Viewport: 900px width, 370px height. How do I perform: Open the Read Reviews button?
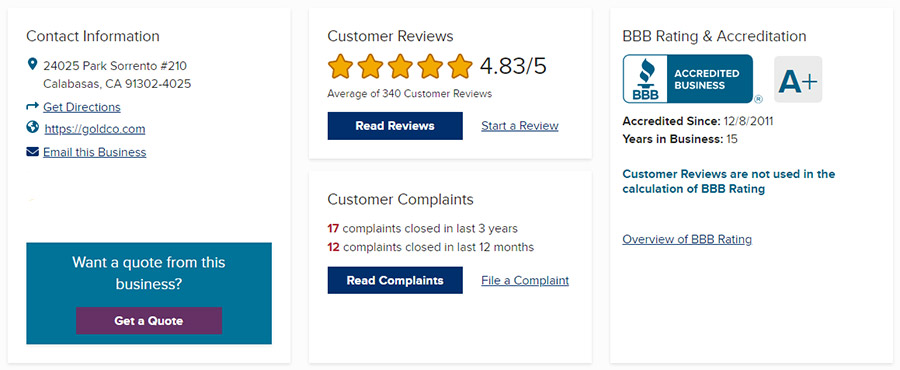coord(395,126)
